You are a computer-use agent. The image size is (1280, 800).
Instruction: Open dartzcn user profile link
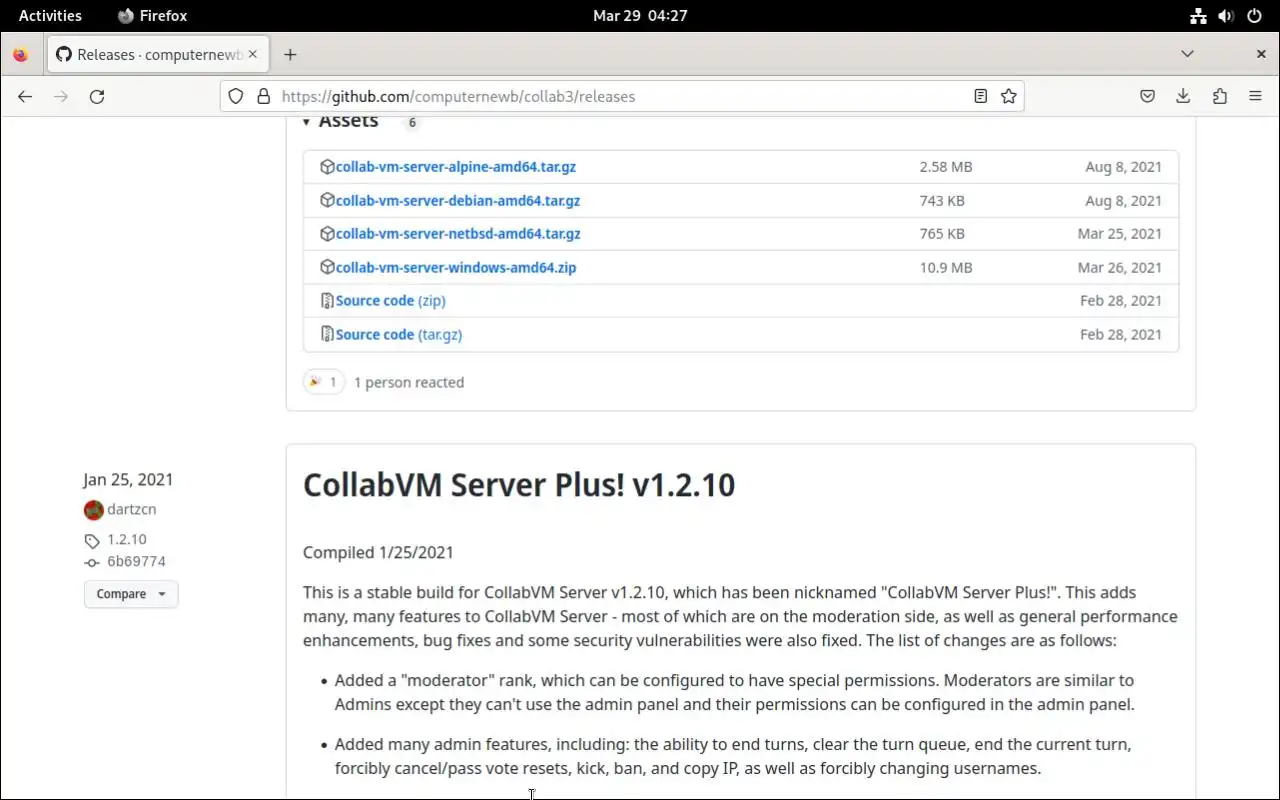[x=132, y=509]
